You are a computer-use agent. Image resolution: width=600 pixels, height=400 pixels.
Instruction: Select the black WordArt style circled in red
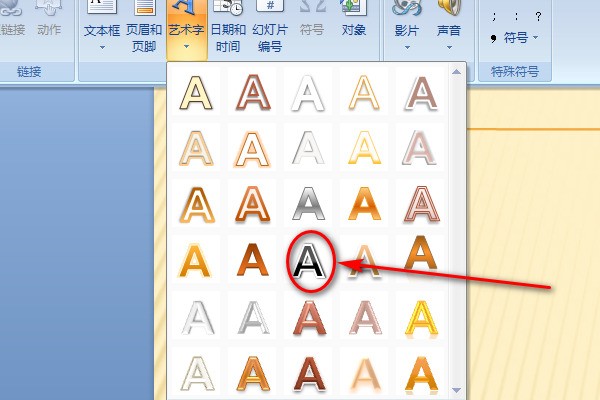point(309,262)
